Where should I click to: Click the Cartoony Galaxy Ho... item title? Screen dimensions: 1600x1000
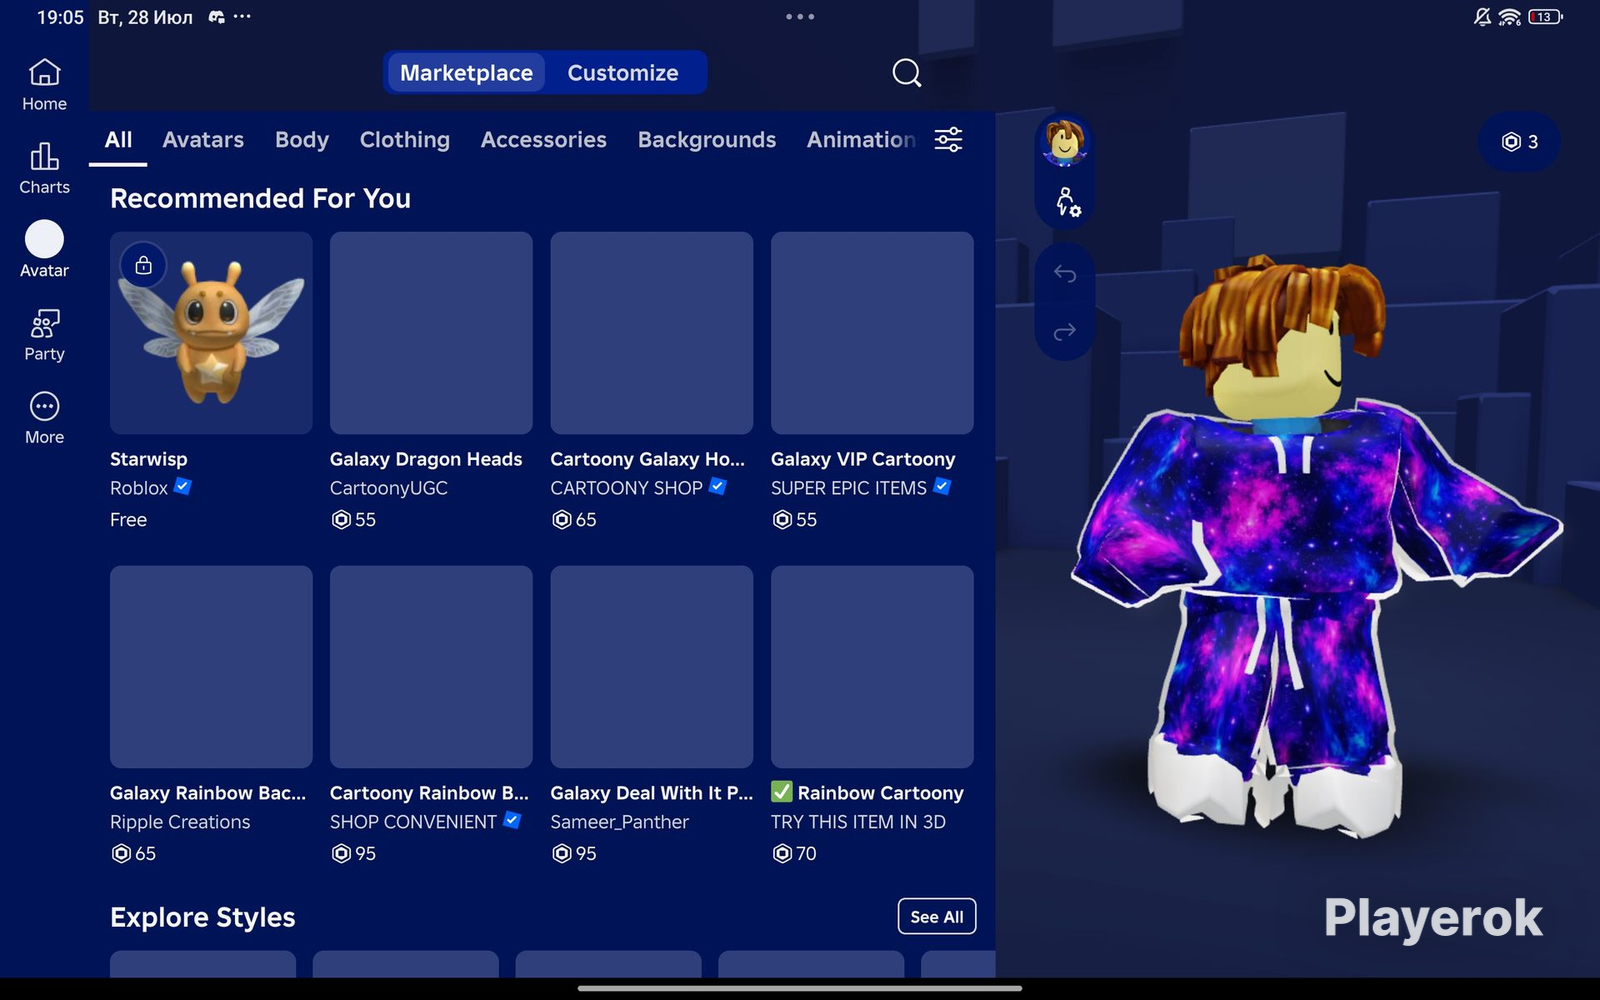click(648, 459)
